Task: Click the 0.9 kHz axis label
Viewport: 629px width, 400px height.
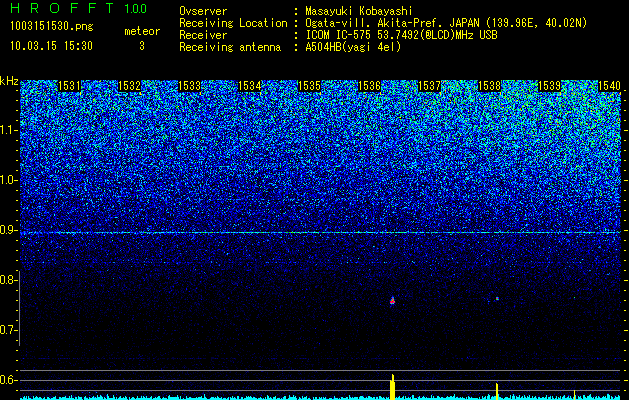Action: (7, 230)
